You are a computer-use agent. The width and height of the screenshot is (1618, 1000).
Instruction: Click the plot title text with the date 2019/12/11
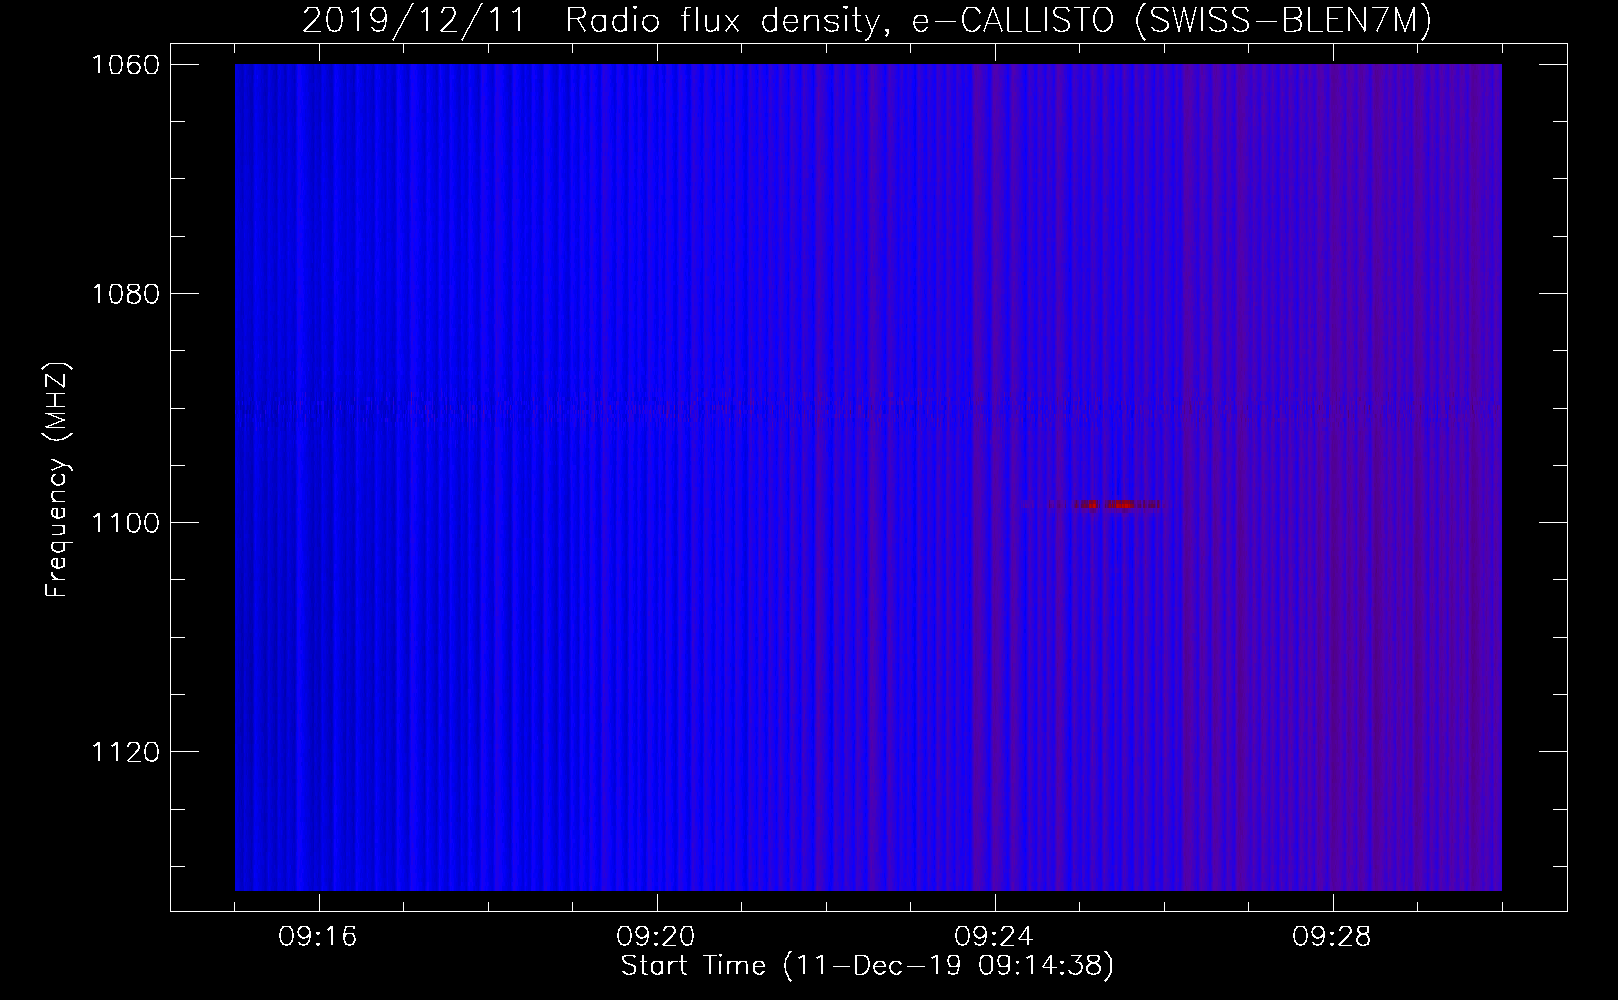[x=866, y=21]
